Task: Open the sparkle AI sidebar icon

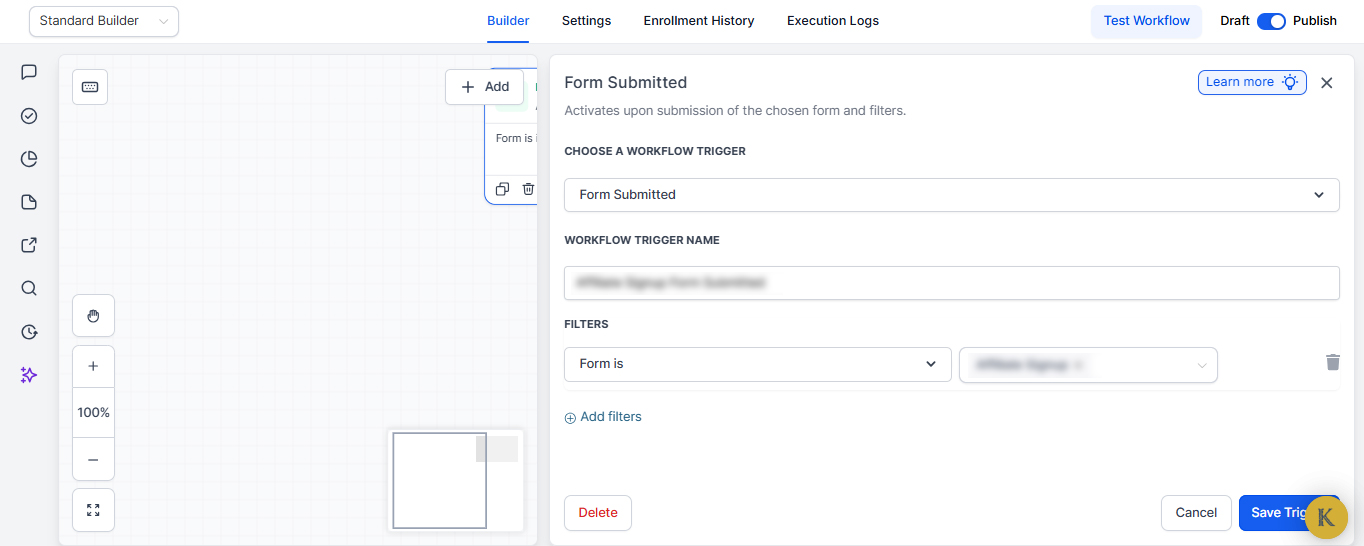Action: pos(29,375)
